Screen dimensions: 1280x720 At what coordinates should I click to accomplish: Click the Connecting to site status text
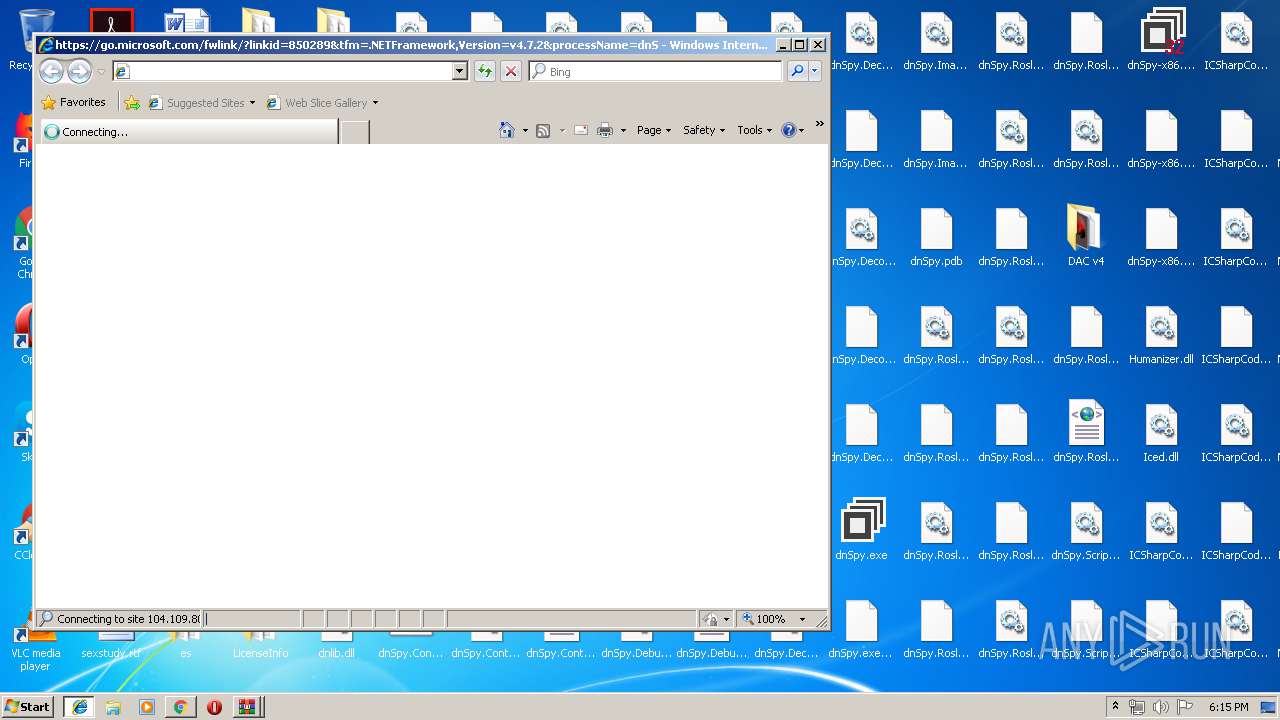click(x=128, y=619)
